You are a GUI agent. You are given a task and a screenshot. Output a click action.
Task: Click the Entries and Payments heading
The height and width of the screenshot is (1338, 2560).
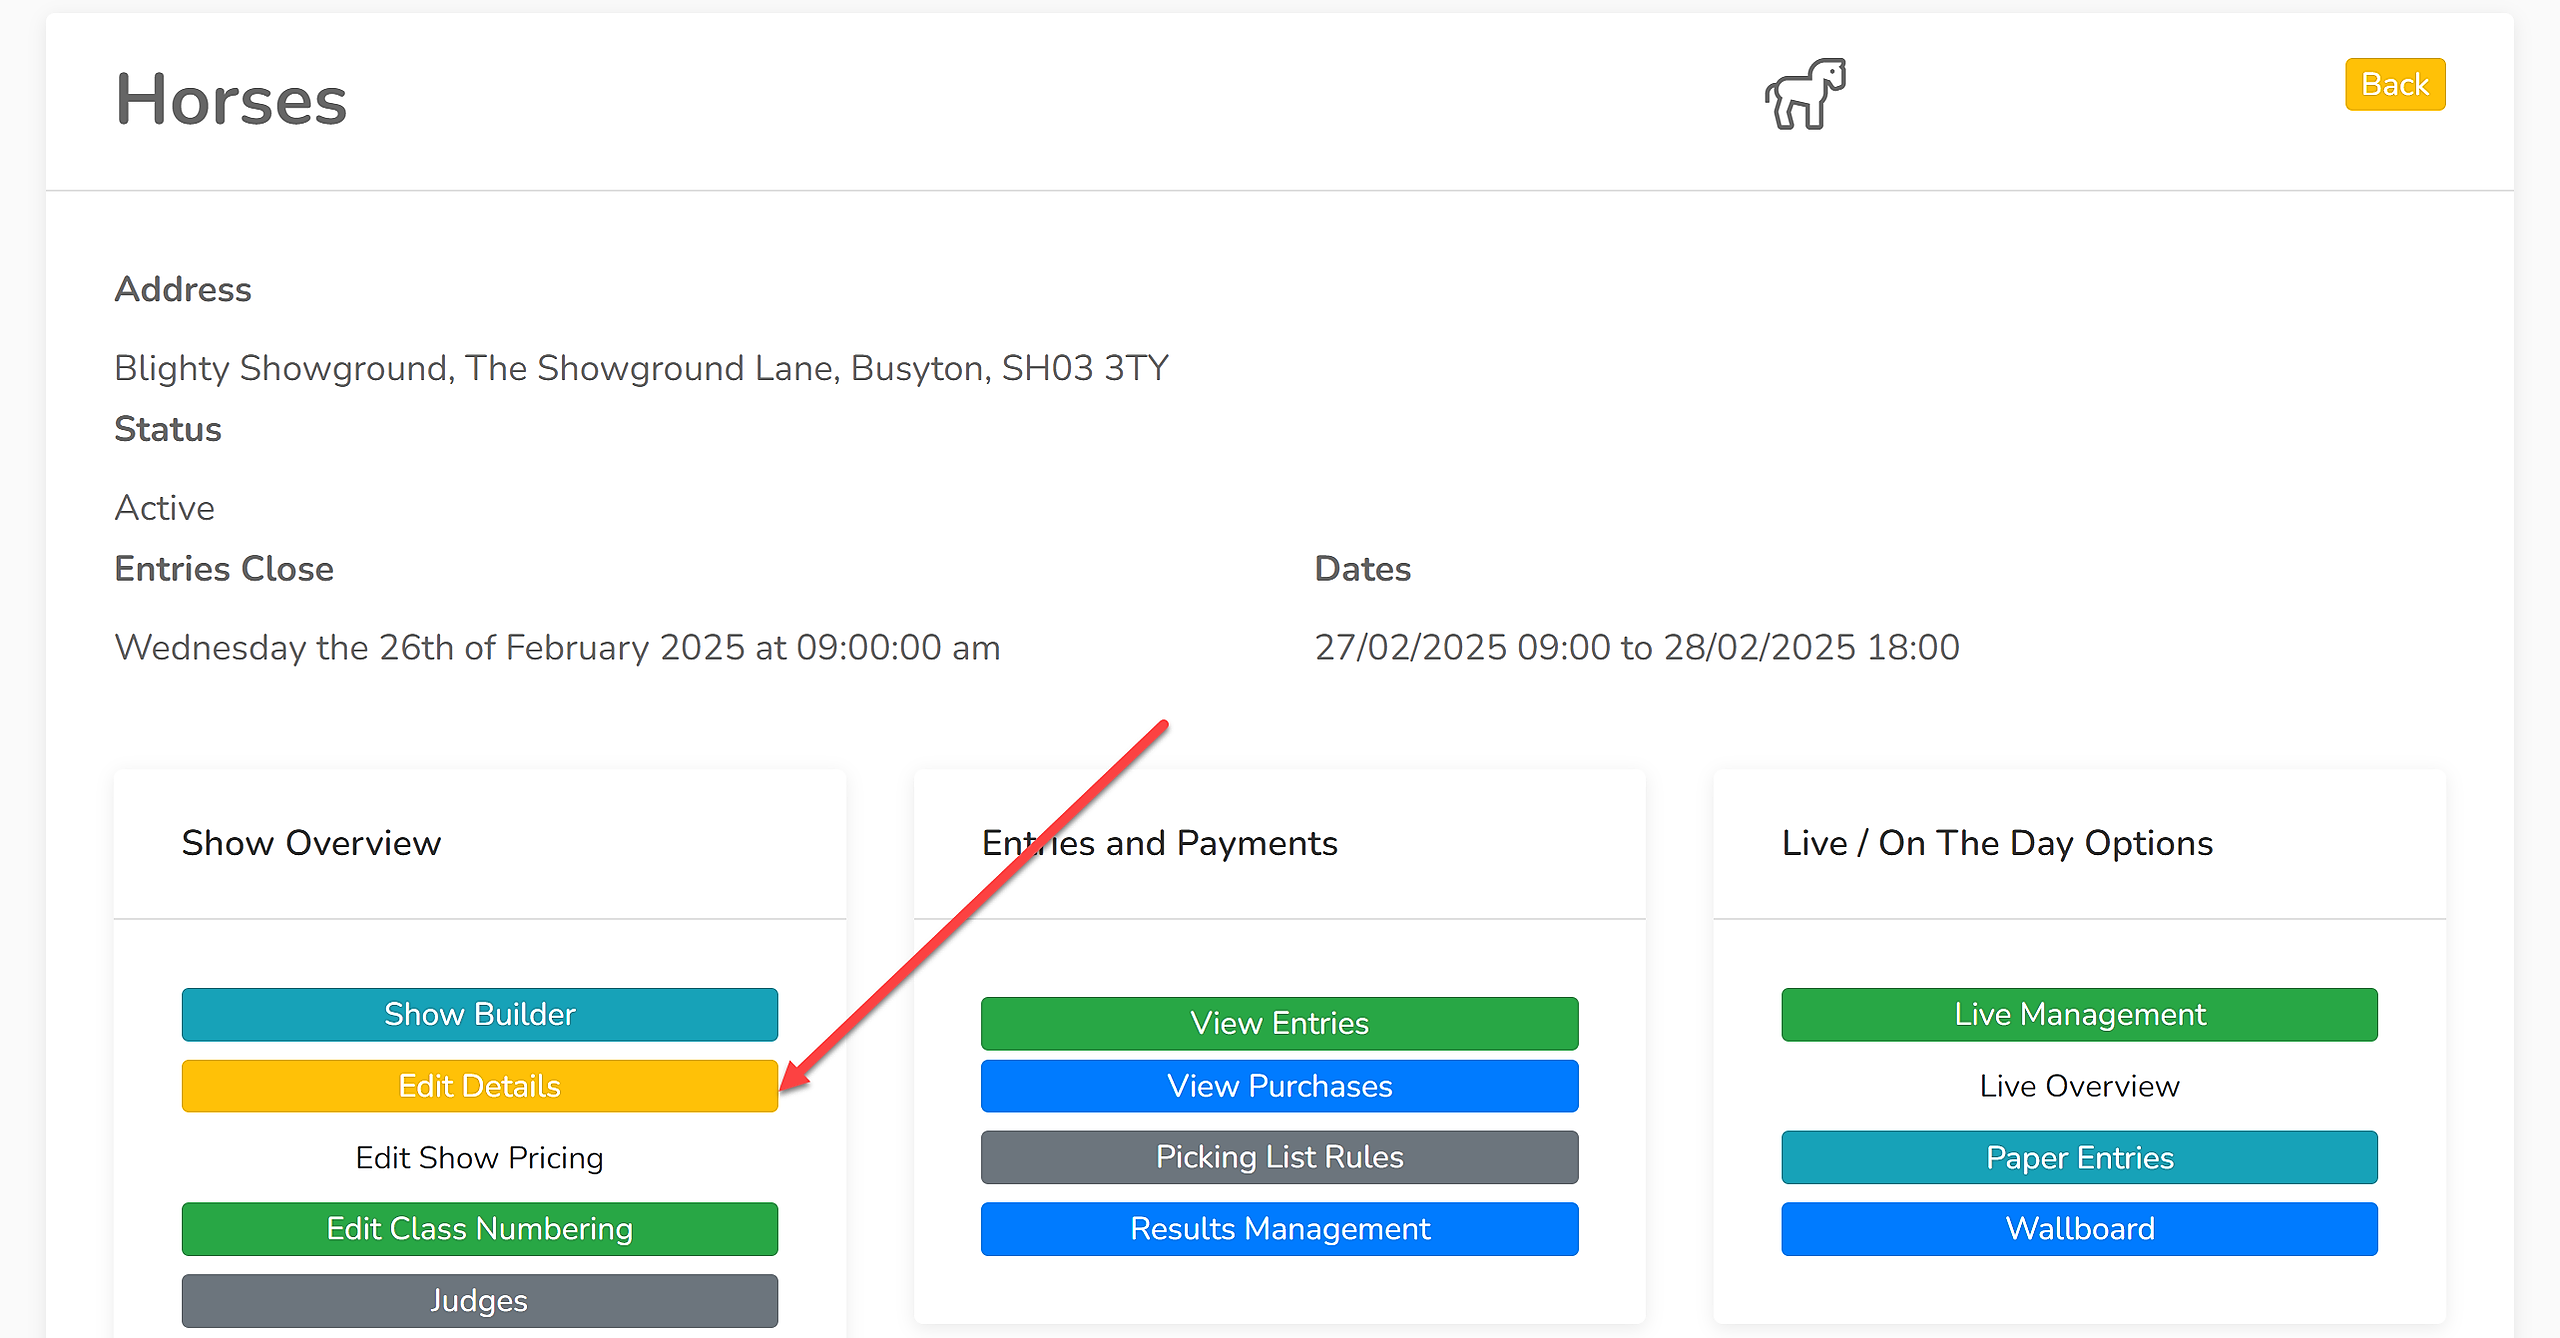[1160, 843]
